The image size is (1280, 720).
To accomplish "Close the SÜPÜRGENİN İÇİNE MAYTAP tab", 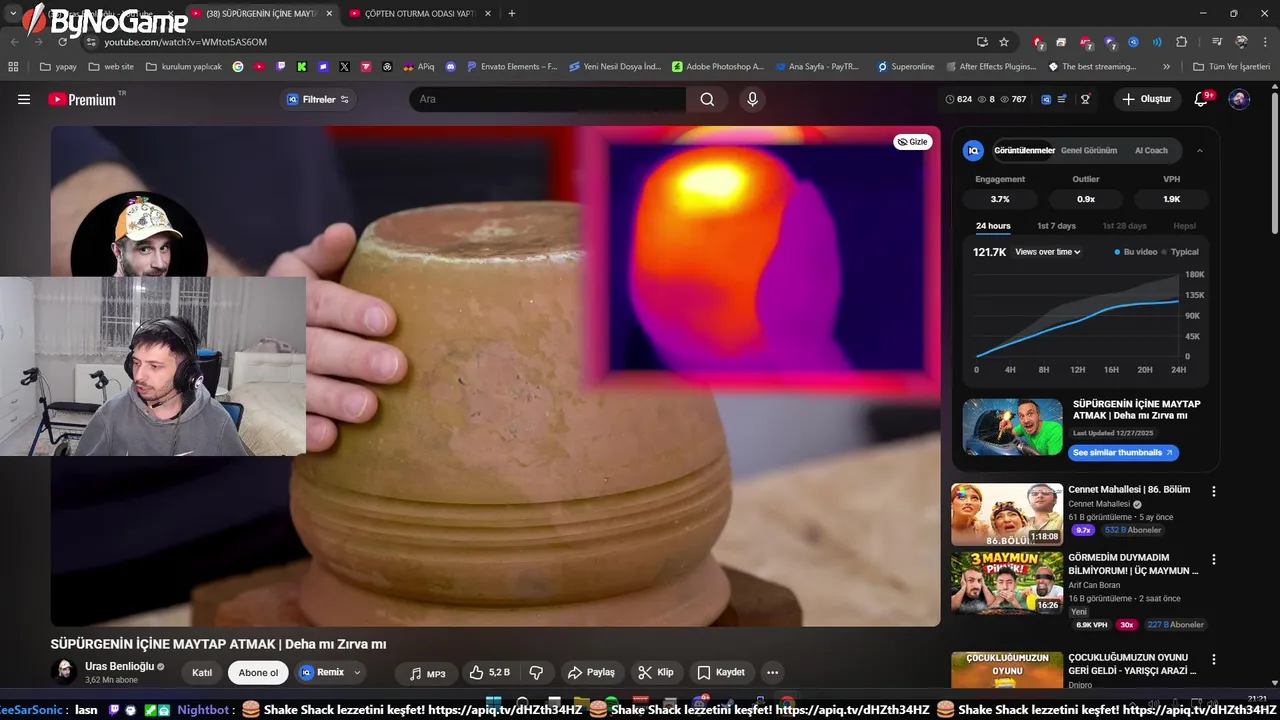I will [331, 14].
